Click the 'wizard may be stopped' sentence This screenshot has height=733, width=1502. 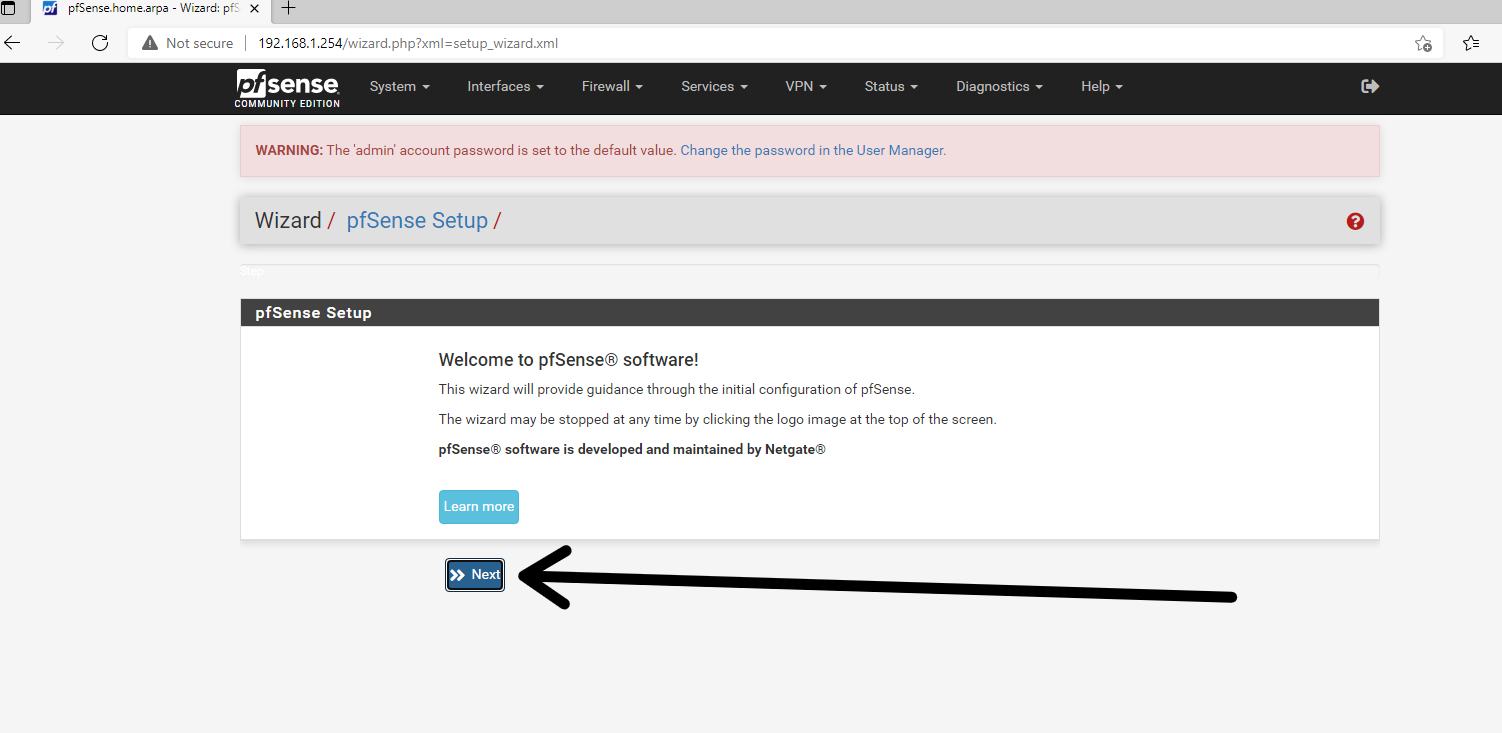pyautogui.click(x=718, y=420)
